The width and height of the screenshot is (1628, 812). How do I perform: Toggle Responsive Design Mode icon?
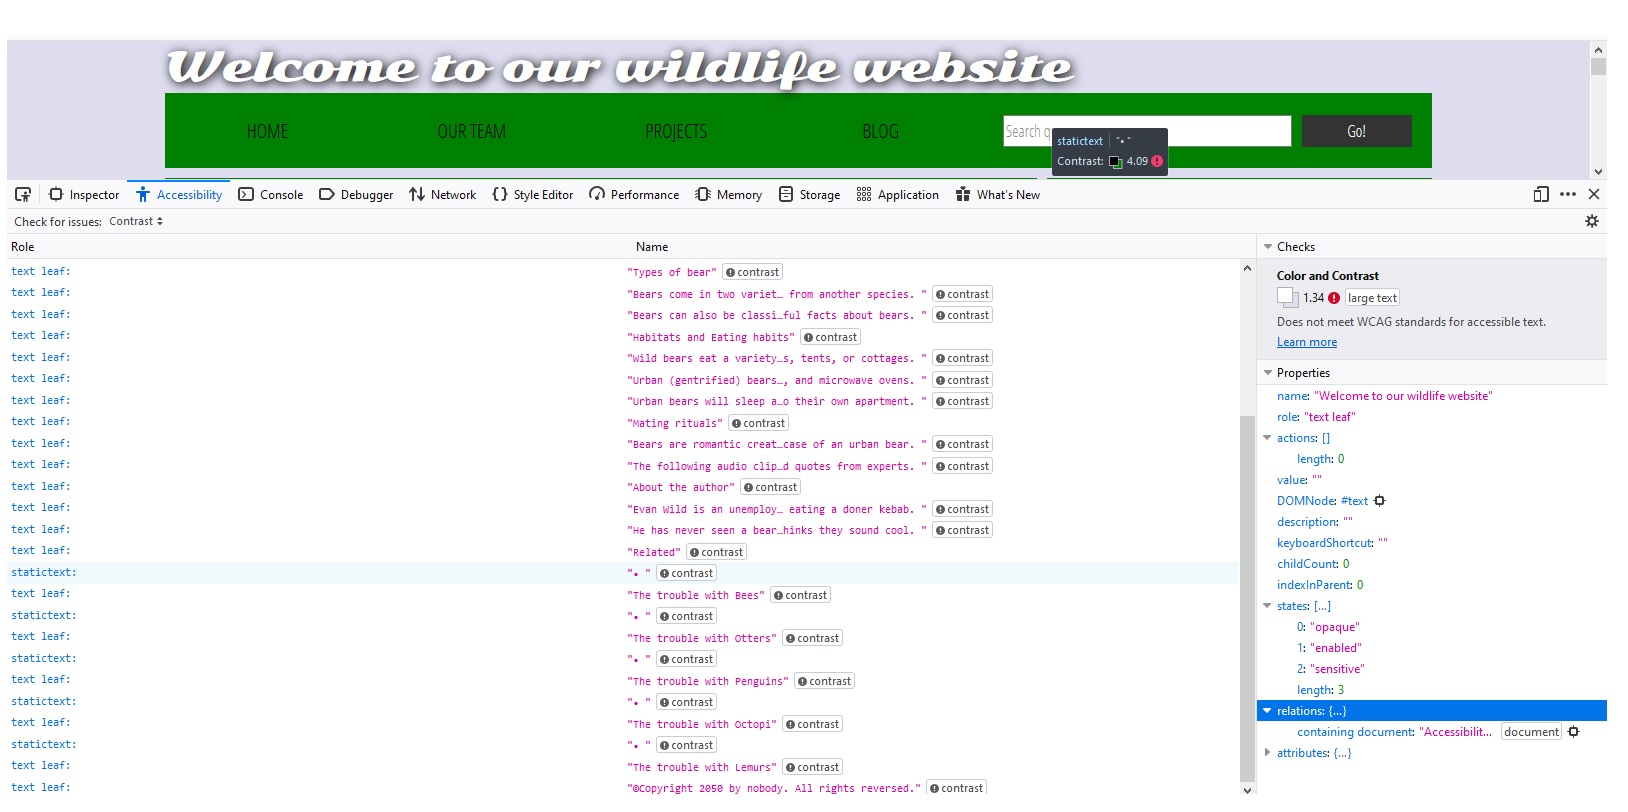1541,194
